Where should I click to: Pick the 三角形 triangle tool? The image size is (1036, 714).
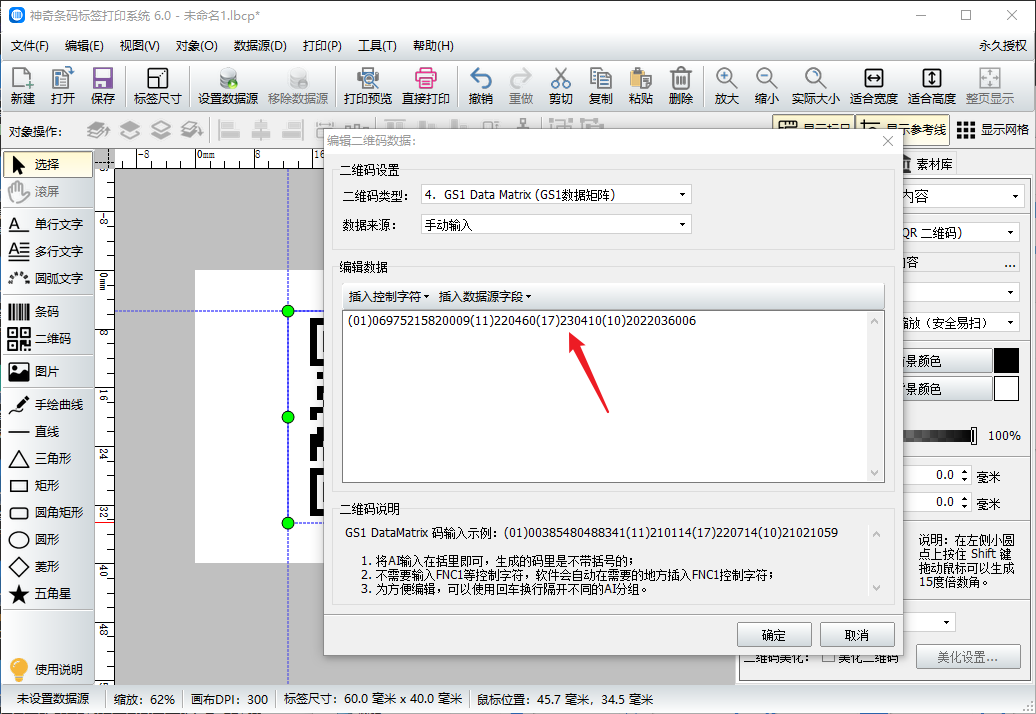tap(48, 459)
